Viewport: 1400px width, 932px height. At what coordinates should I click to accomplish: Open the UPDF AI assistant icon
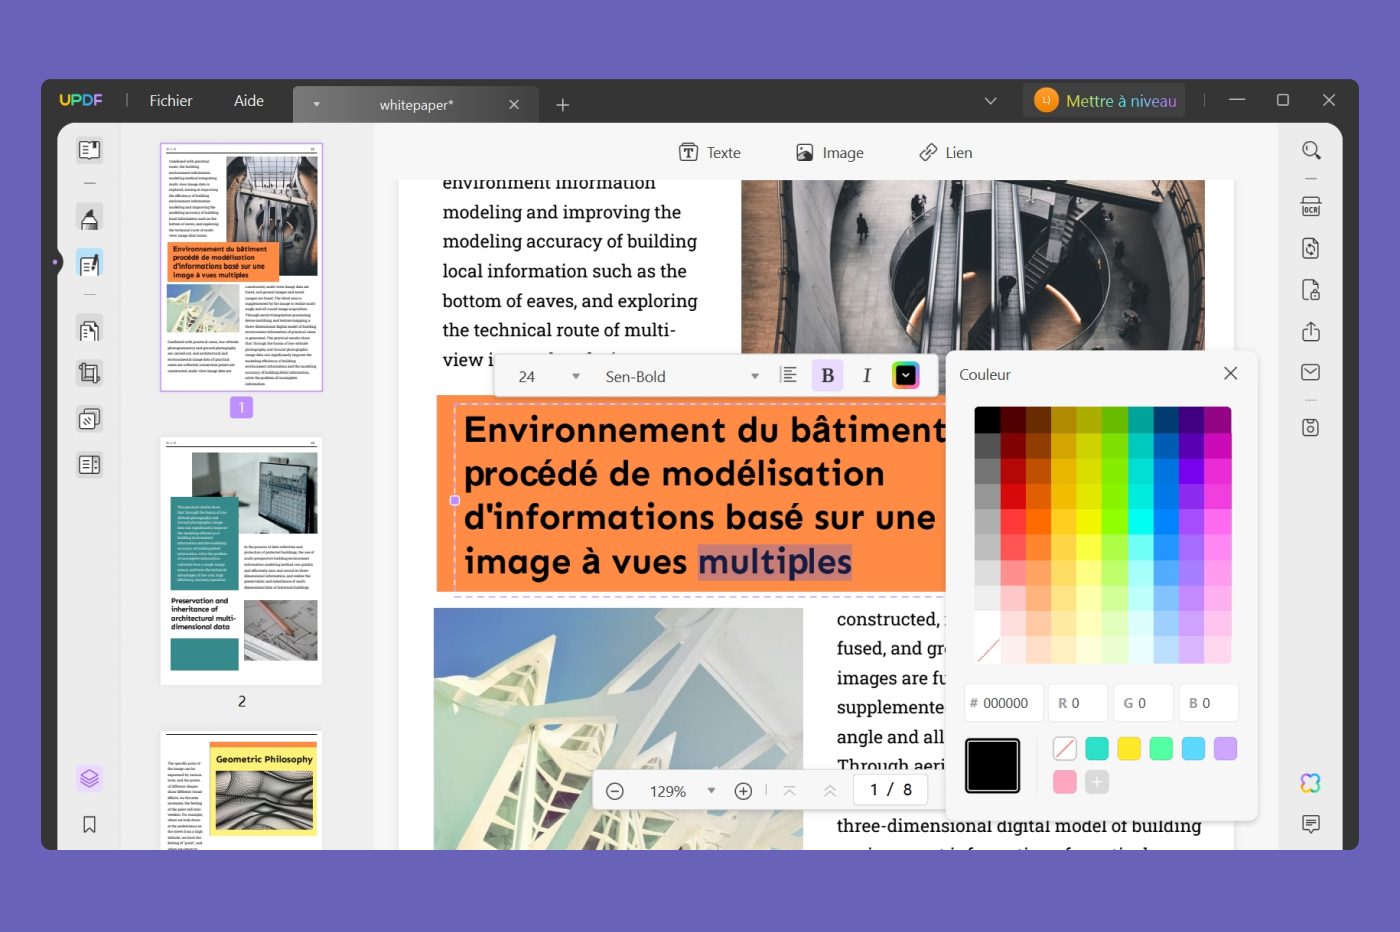coord(1311,783)
